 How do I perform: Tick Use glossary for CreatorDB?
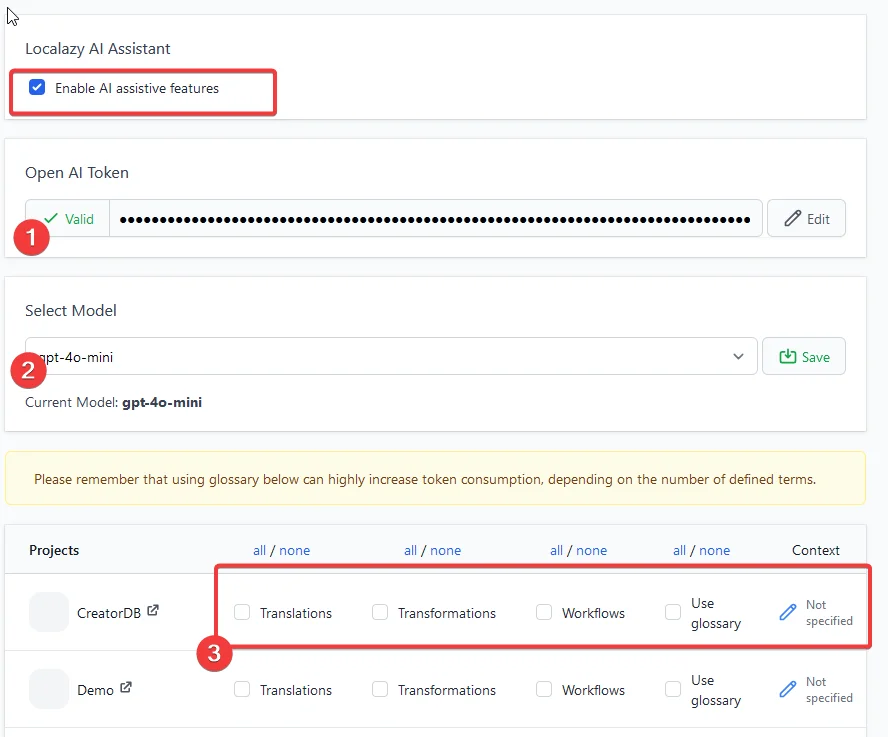point(673,612)
